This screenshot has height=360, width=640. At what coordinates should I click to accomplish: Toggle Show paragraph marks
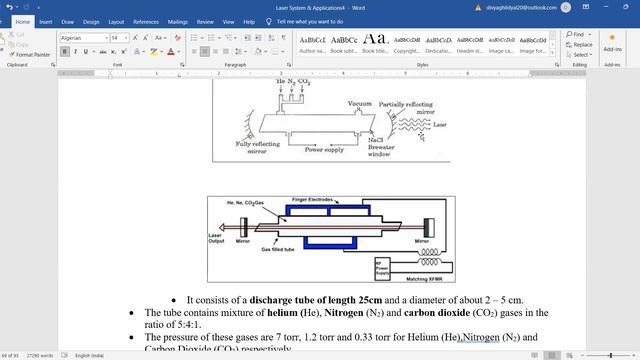(x=284, y=38)
